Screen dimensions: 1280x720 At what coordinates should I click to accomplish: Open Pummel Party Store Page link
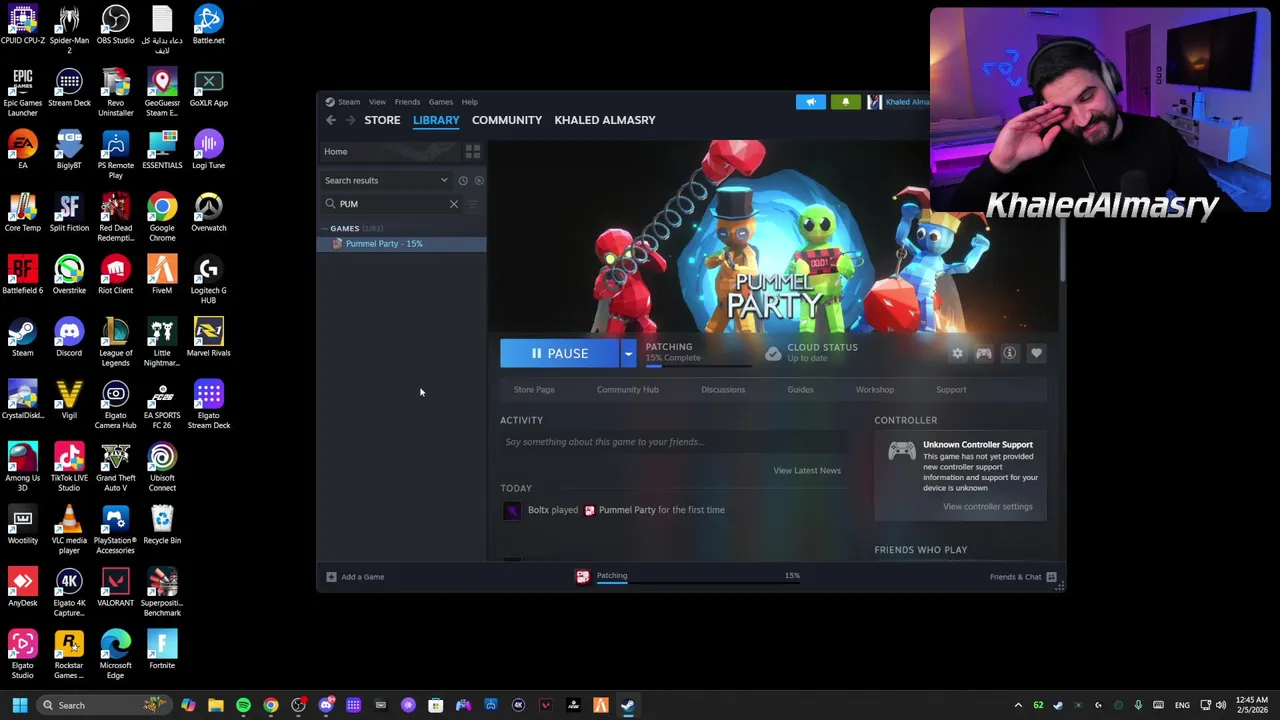tap(534, 390)
